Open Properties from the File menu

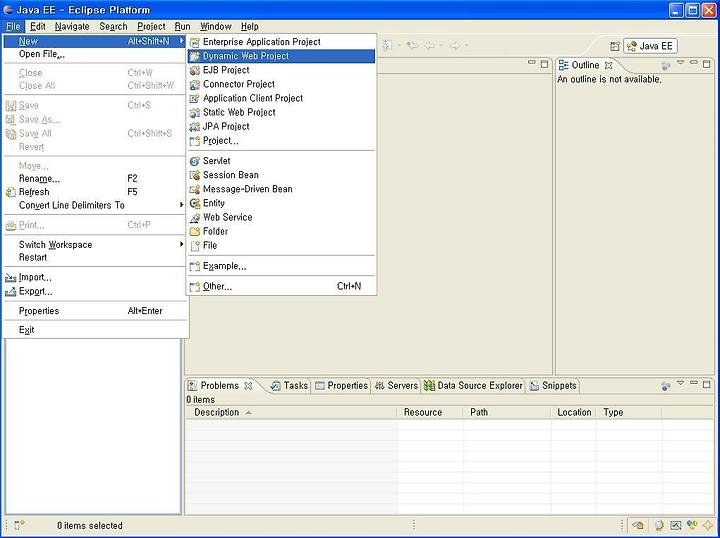94,311
